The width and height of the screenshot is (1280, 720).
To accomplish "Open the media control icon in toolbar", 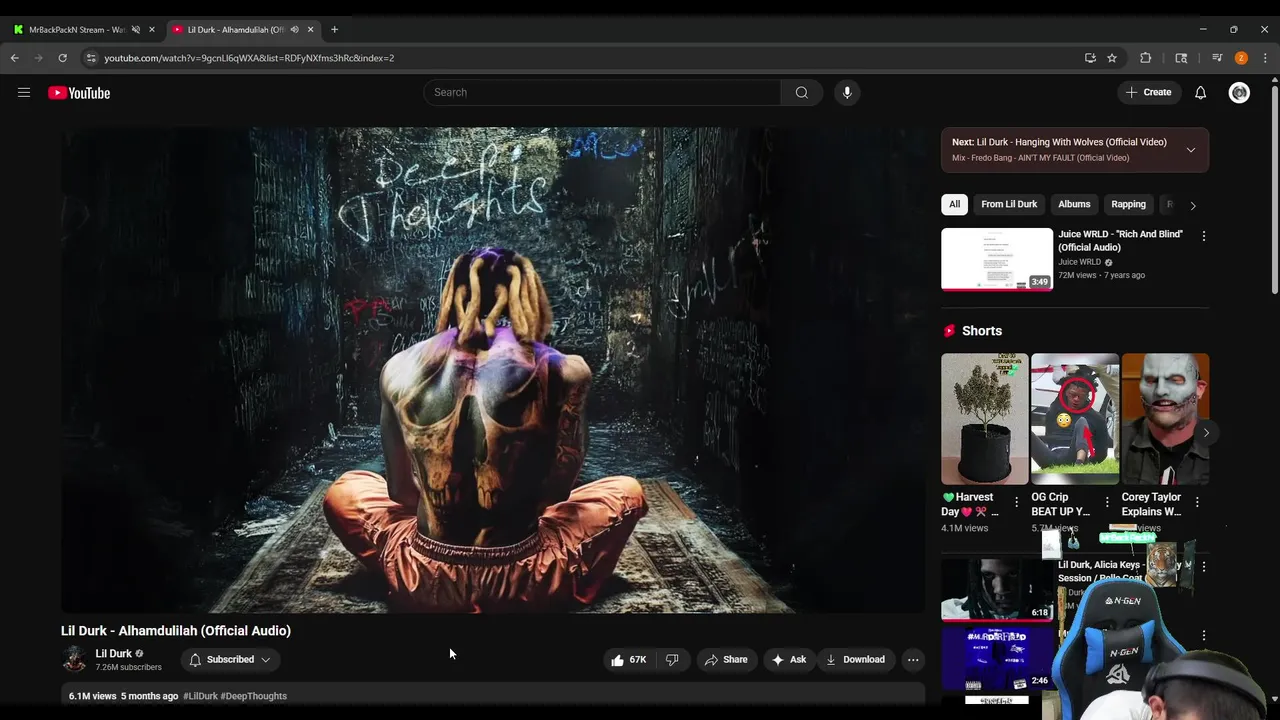I will click(x=1217, y=58).
